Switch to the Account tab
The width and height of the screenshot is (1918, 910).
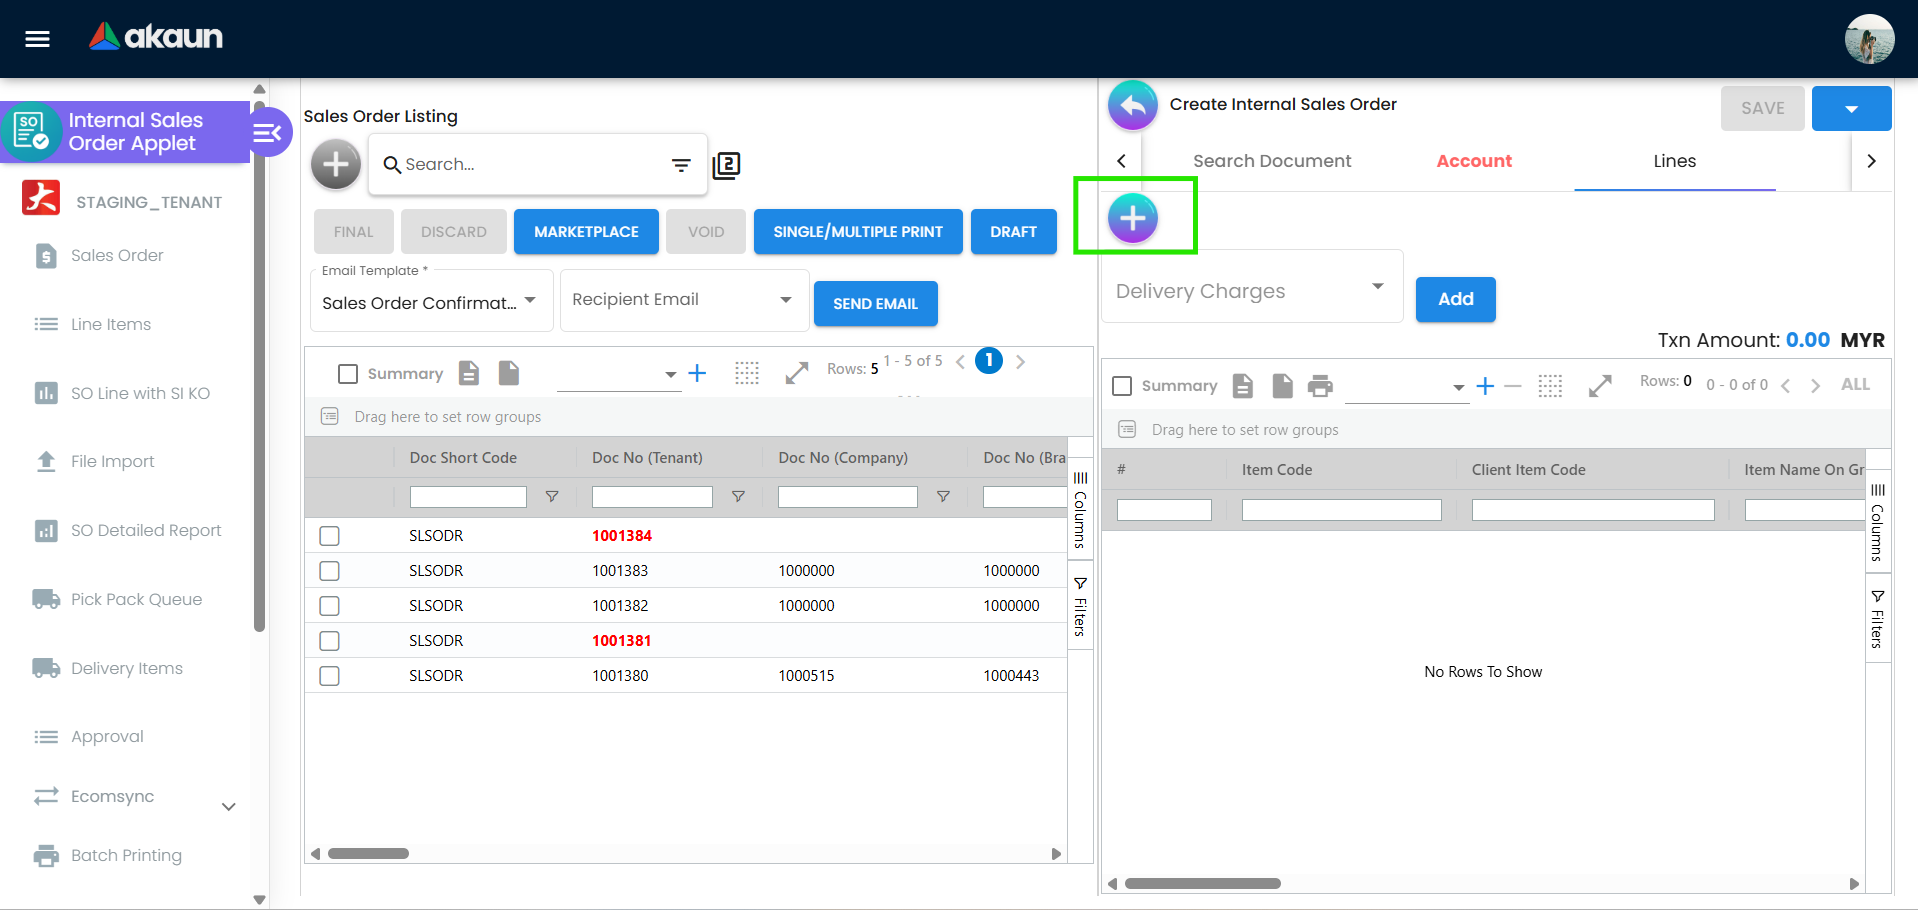click(x=1473, y=161)
